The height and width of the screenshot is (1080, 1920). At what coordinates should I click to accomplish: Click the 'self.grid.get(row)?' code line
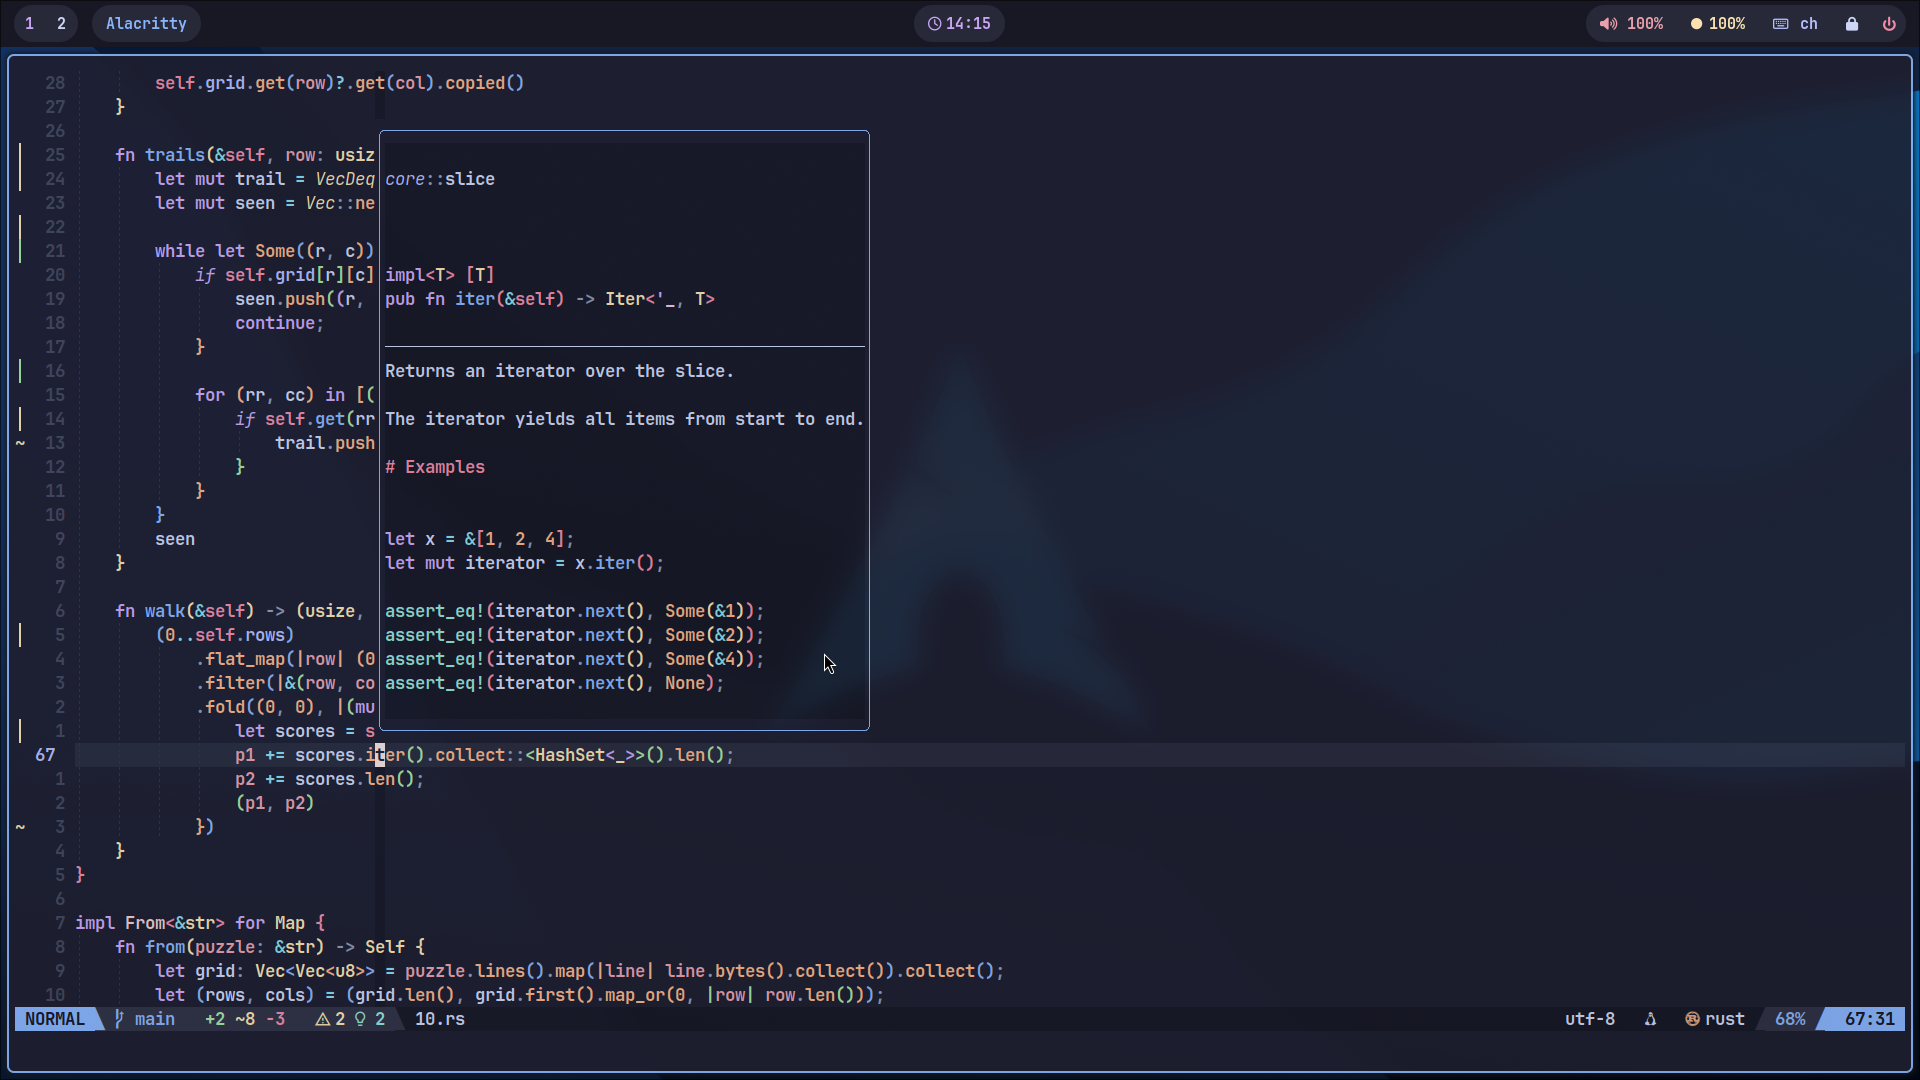[340, 83]
